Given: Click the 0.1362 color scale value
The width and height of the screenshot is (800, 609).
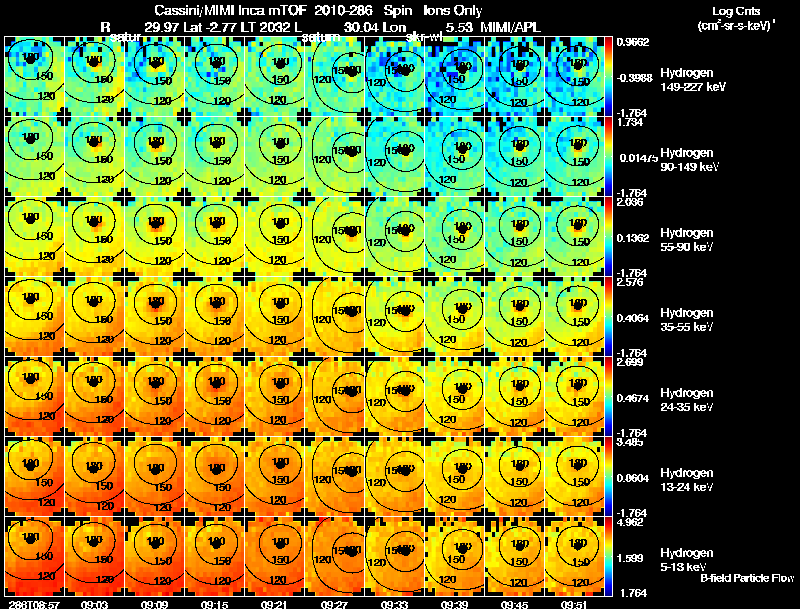Looking at the screenshot, I should [x=633, y=238].
